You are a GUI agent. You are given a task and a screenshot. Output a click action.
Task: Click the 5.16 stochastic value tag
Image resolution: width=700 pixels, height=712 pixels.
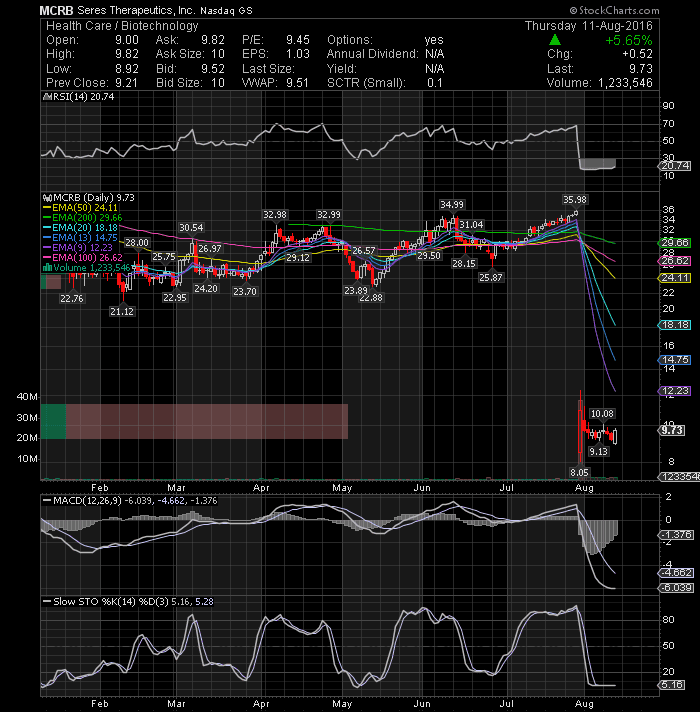point(672,685)
